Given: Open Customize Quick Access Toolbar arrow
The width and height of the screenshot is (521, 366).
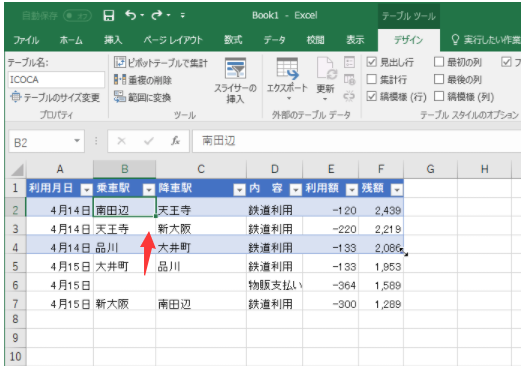Looking at the screenshot, I should (x=182, y=15).
